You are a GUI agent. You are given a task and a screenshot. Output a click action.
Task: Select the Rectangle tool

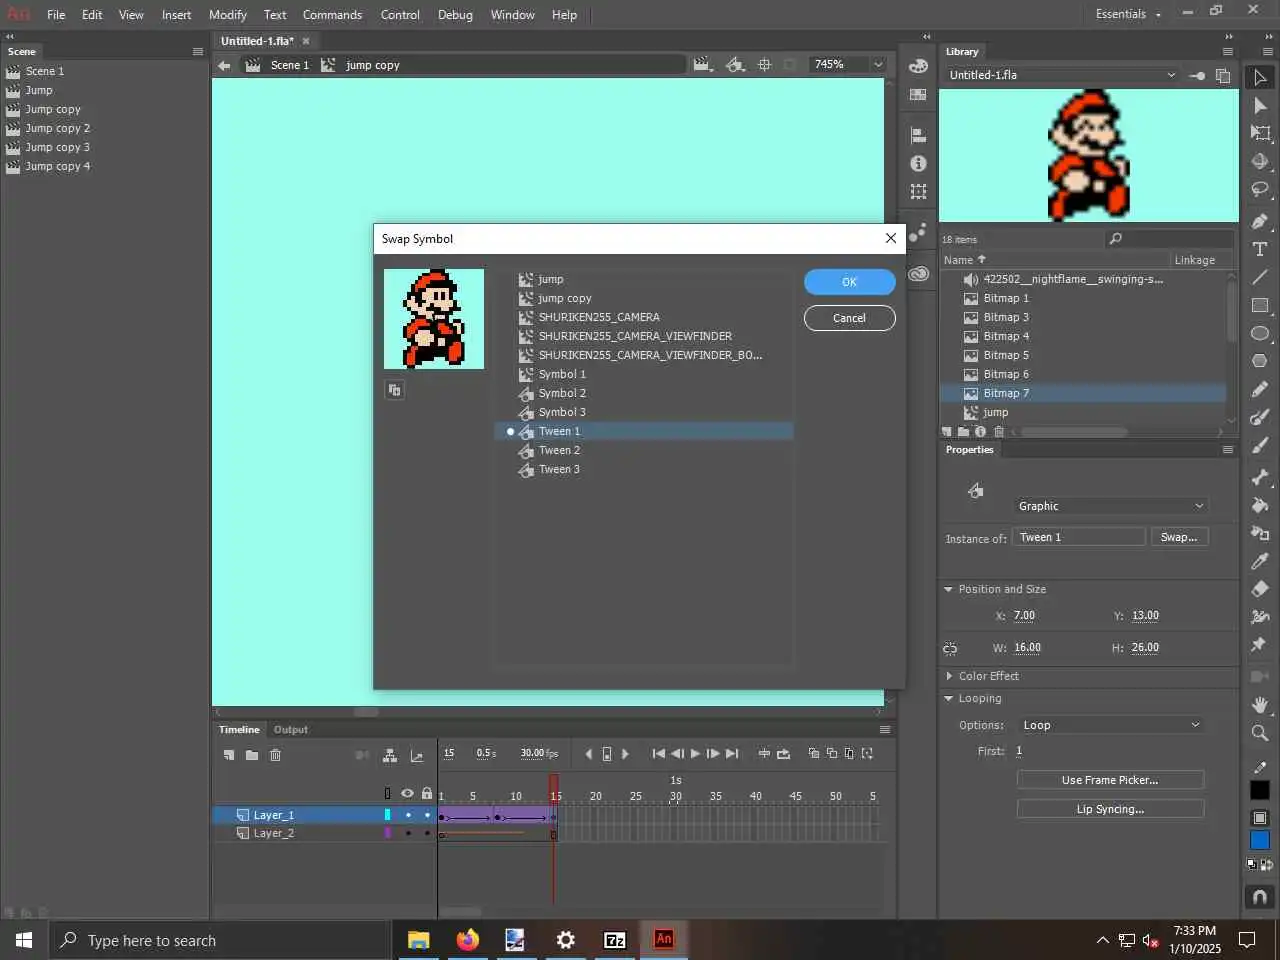[1260, 305]
